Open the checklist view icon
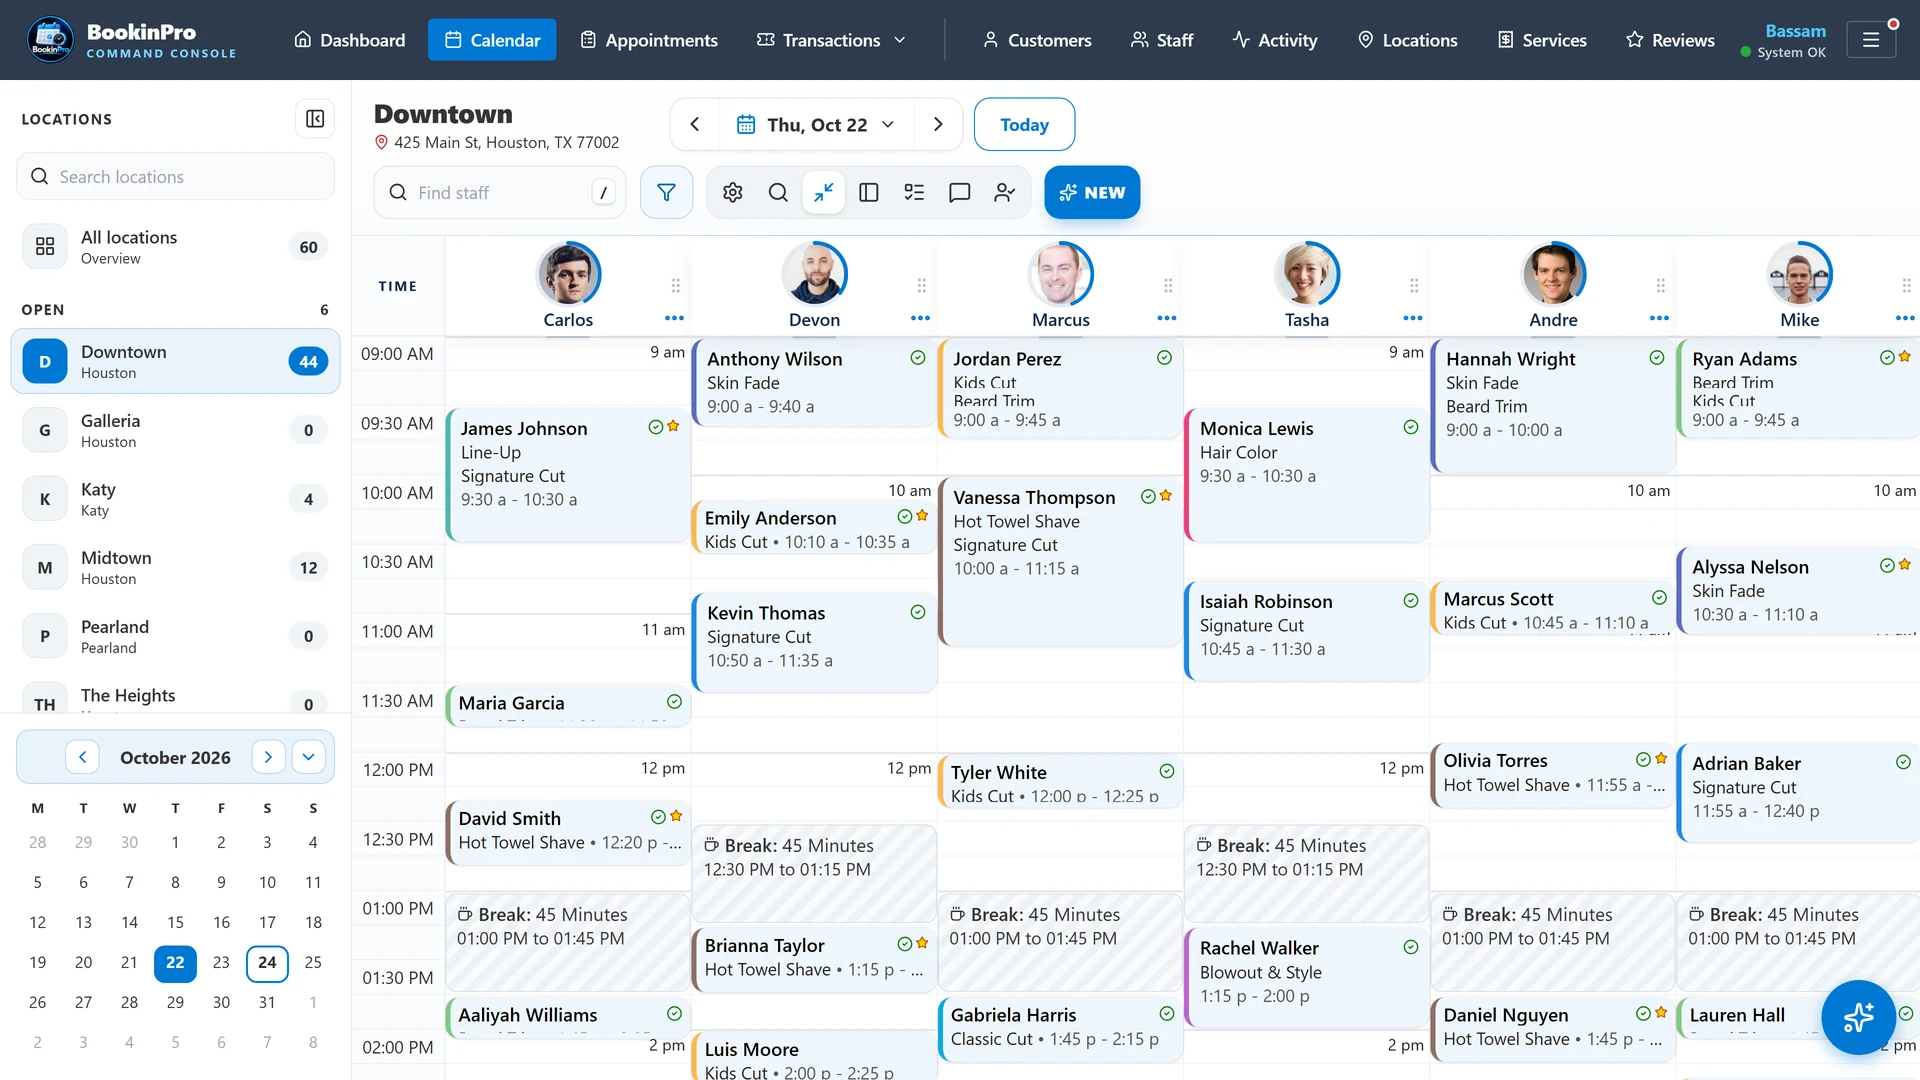 coord(914,192)
